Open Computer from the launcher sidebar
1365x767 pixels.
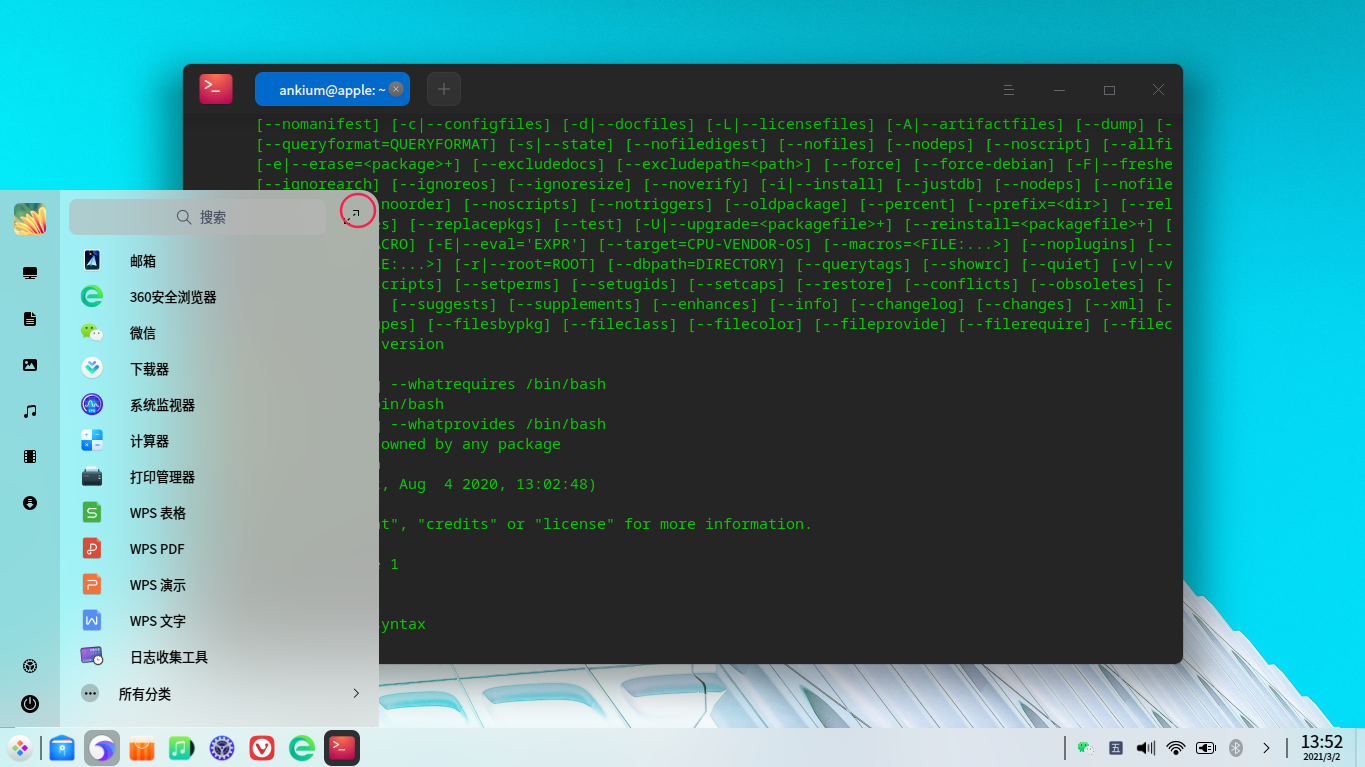(30, 273)
